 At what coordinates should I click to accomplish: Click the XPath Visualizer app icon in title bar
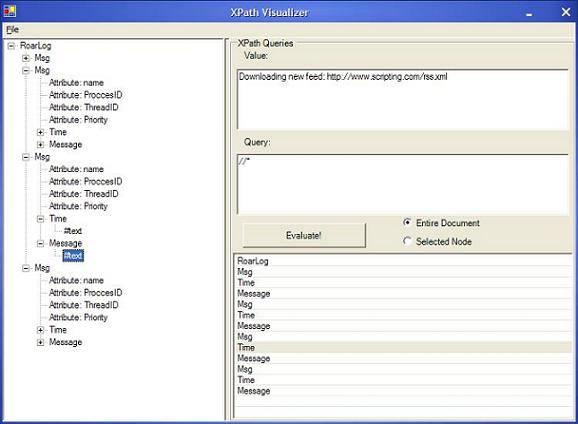pos(10,11)
